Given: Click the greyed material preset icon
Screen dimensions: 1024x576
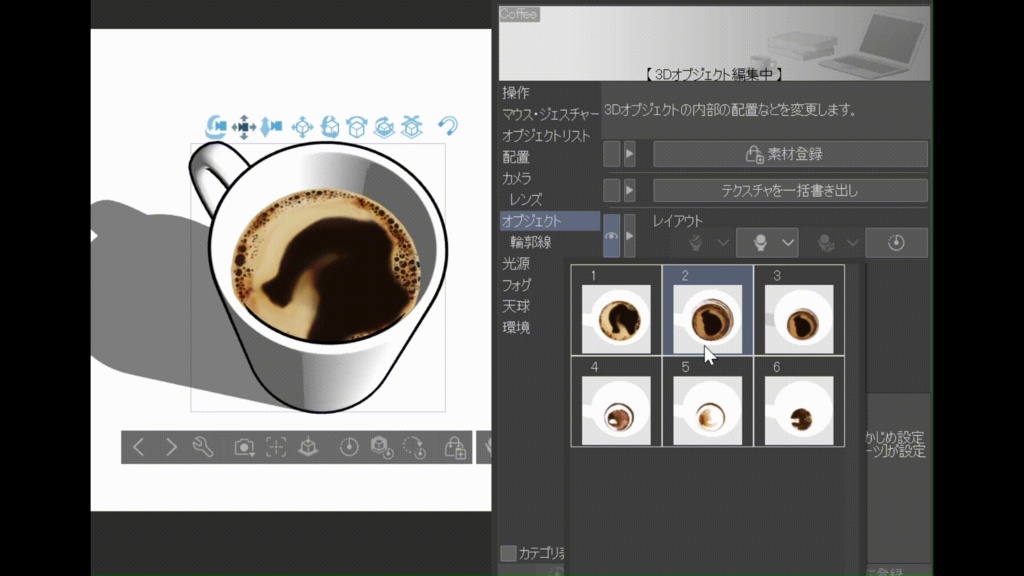Looking at the screenshot, I should coord(696,242).
